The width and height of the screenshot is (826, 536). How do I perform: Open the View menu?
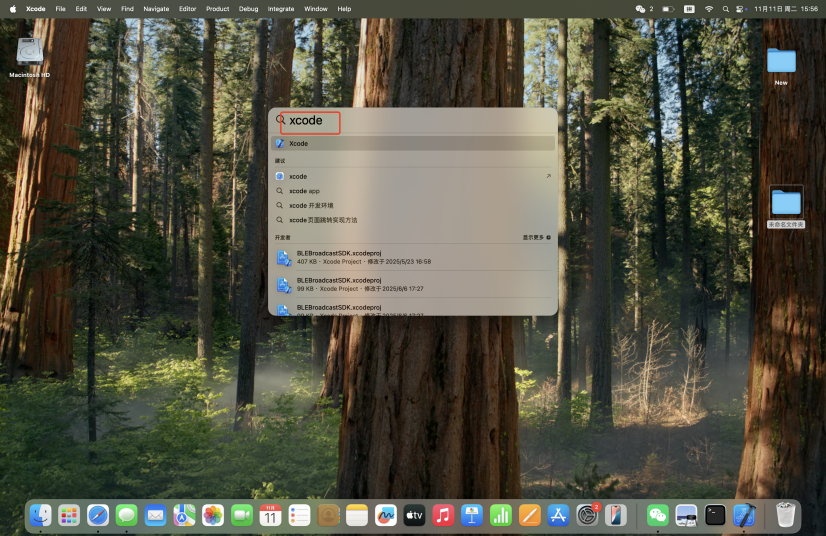tap(104, 9)
